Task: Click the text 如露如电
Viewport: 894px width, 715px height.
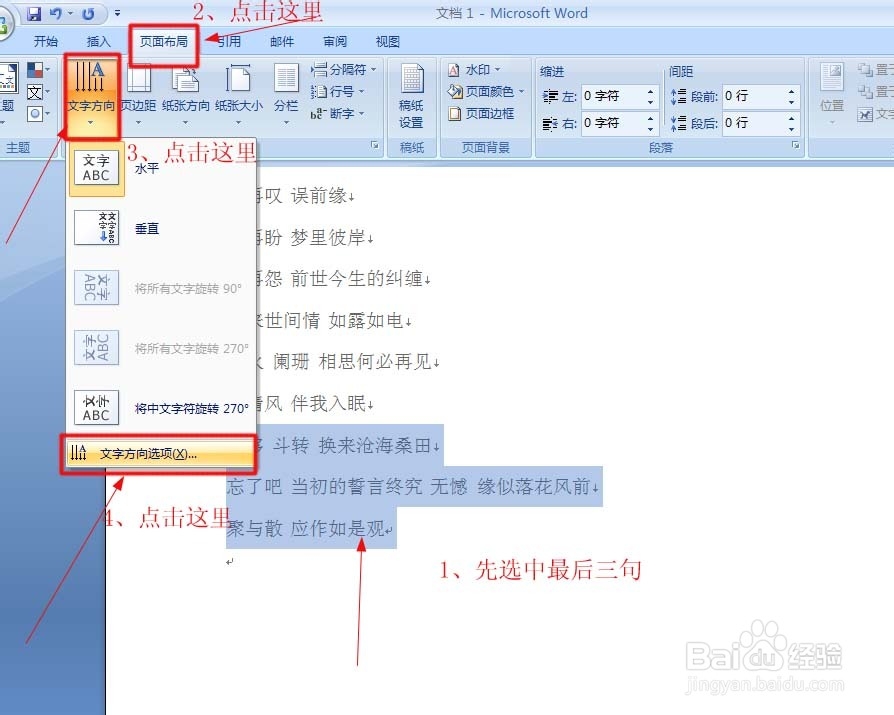Action: (x=366, y=320)
